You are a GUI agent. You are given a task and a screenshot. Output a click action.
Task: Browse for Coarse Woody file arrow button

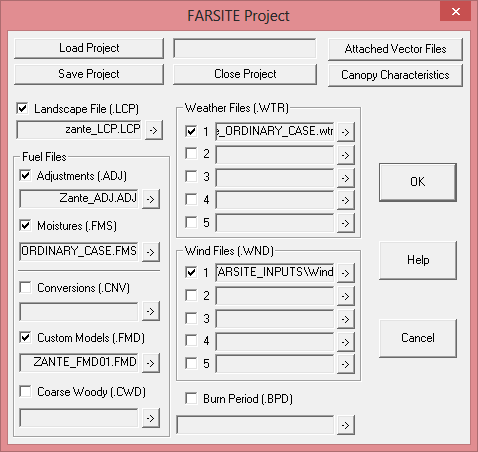151,418
